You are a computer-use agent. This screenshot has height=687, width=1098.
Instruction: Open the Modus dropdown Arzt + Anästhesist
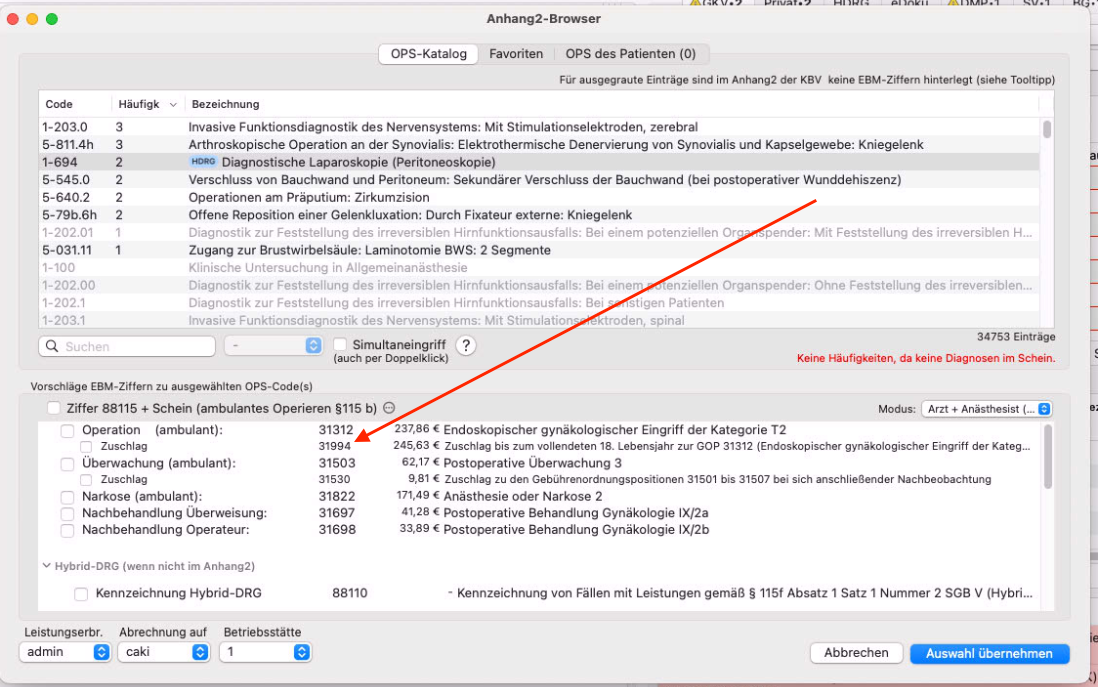click(987, 408)
